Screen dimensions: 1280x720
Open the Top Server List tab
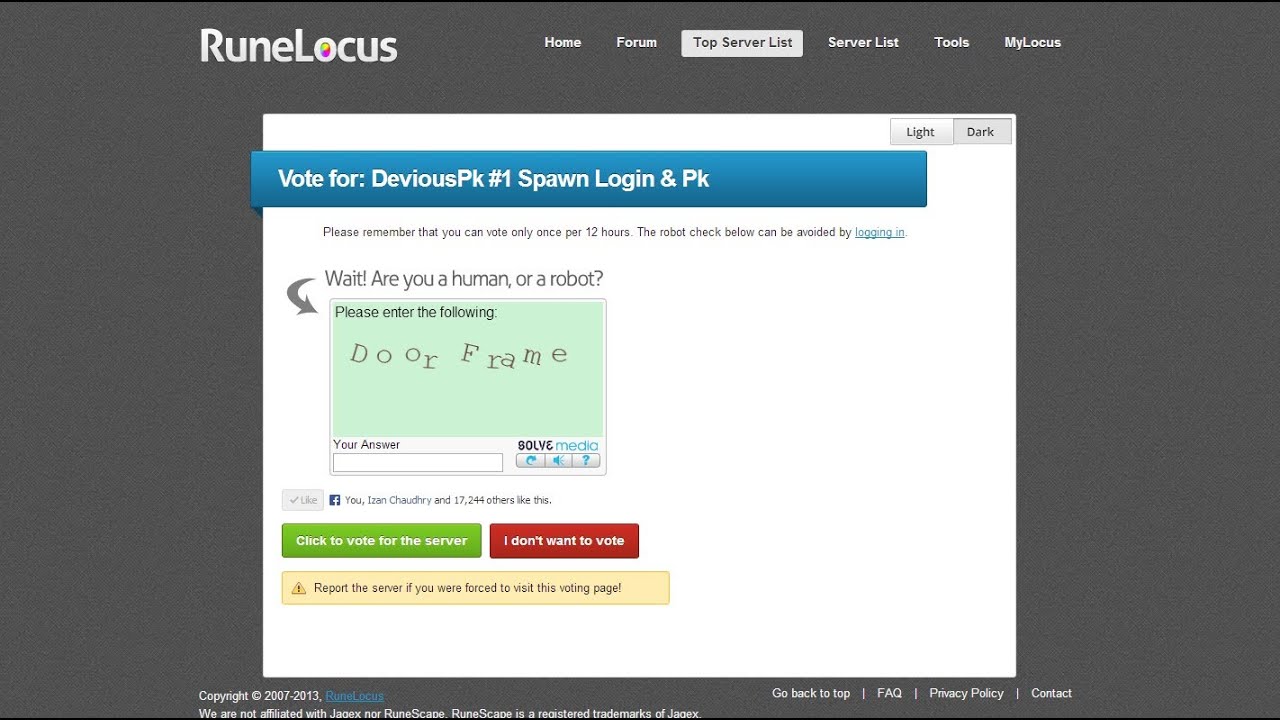coord(742,43)
